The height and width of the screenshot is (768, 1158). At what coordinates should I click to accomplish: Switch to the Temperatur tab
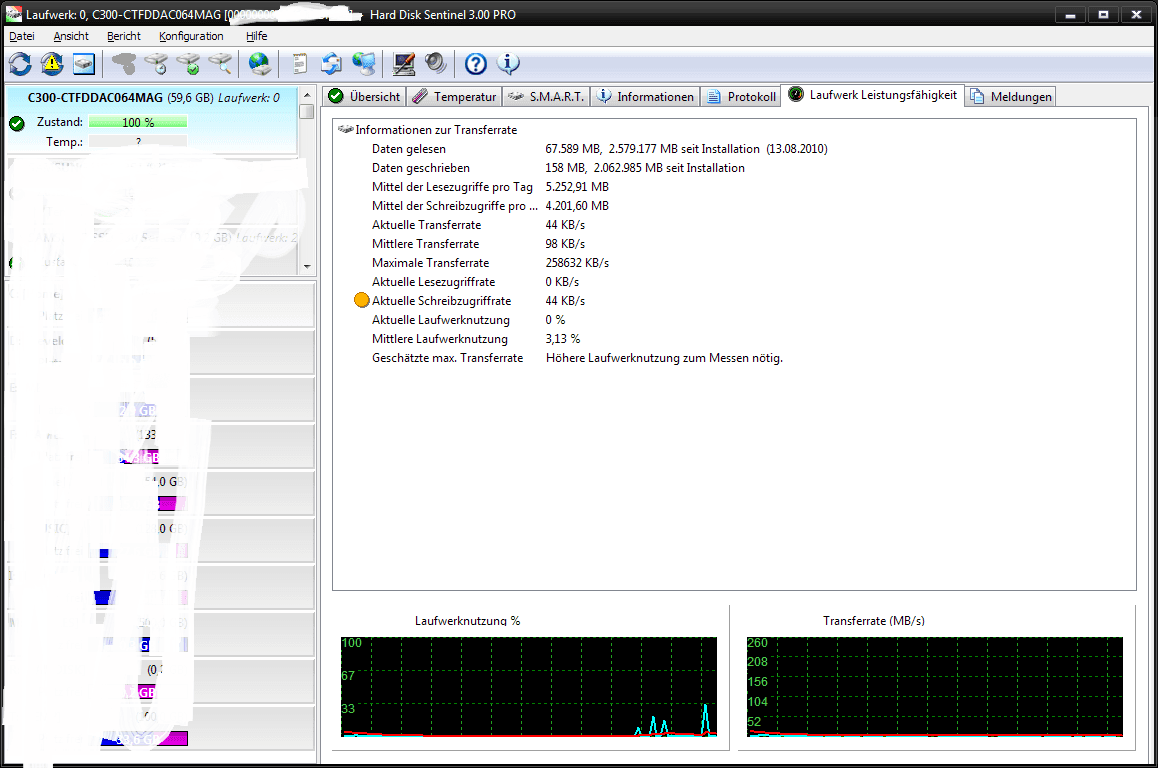click(x=454, y=97)
